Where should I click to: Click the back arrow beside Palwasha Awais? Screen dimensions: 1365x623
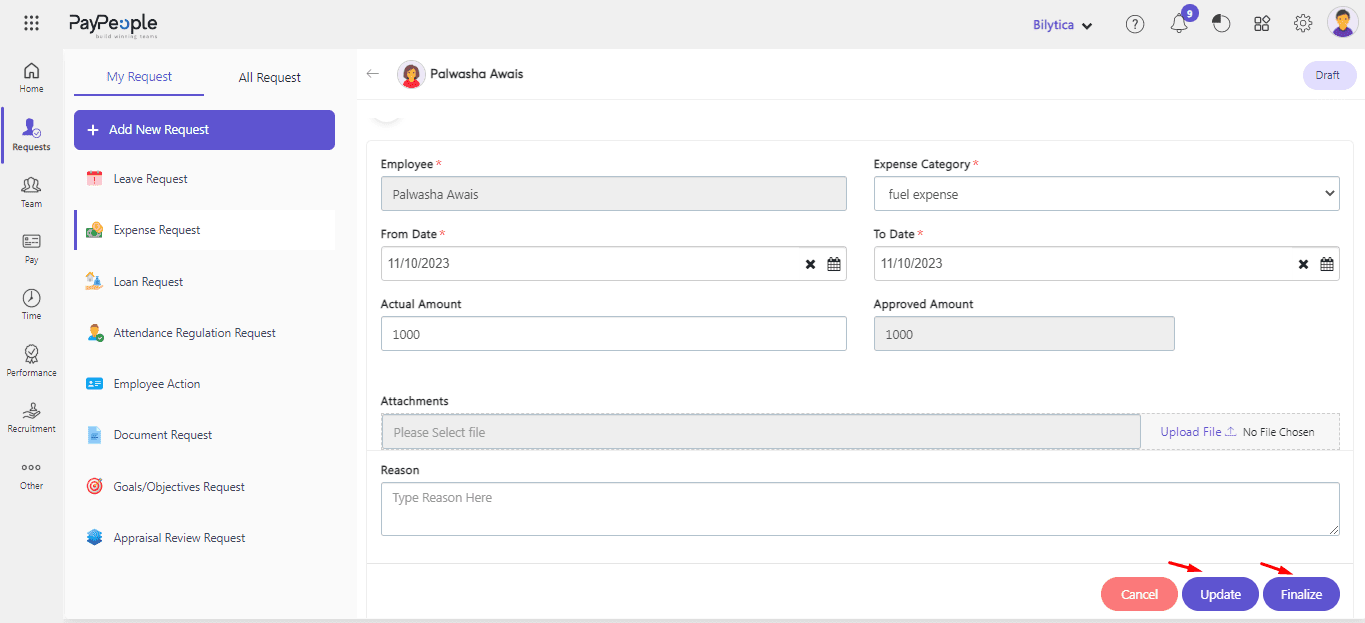point(373,74)
